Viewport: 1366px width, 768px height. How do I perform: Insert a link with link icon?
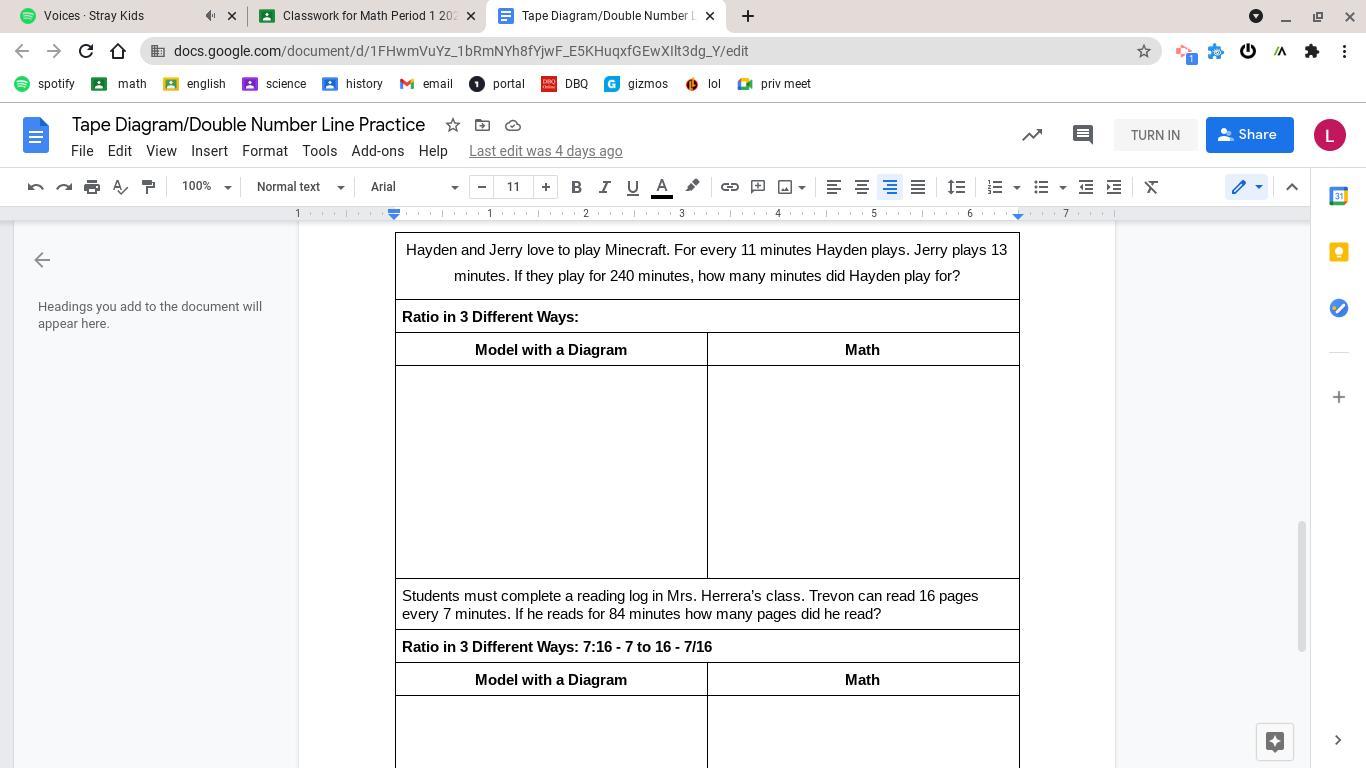[730, 187]
